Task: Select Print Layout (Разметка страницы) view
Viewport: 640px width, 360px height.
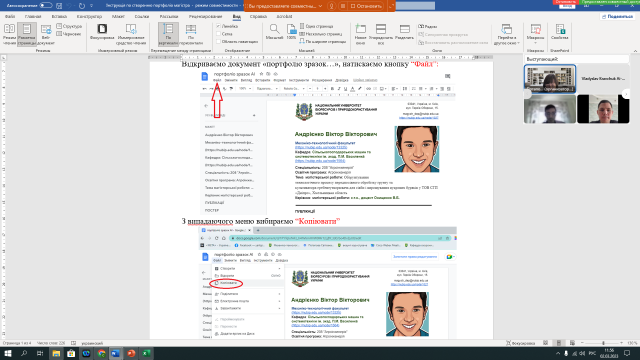Action: pyautogui.click(x=27, y=34)
